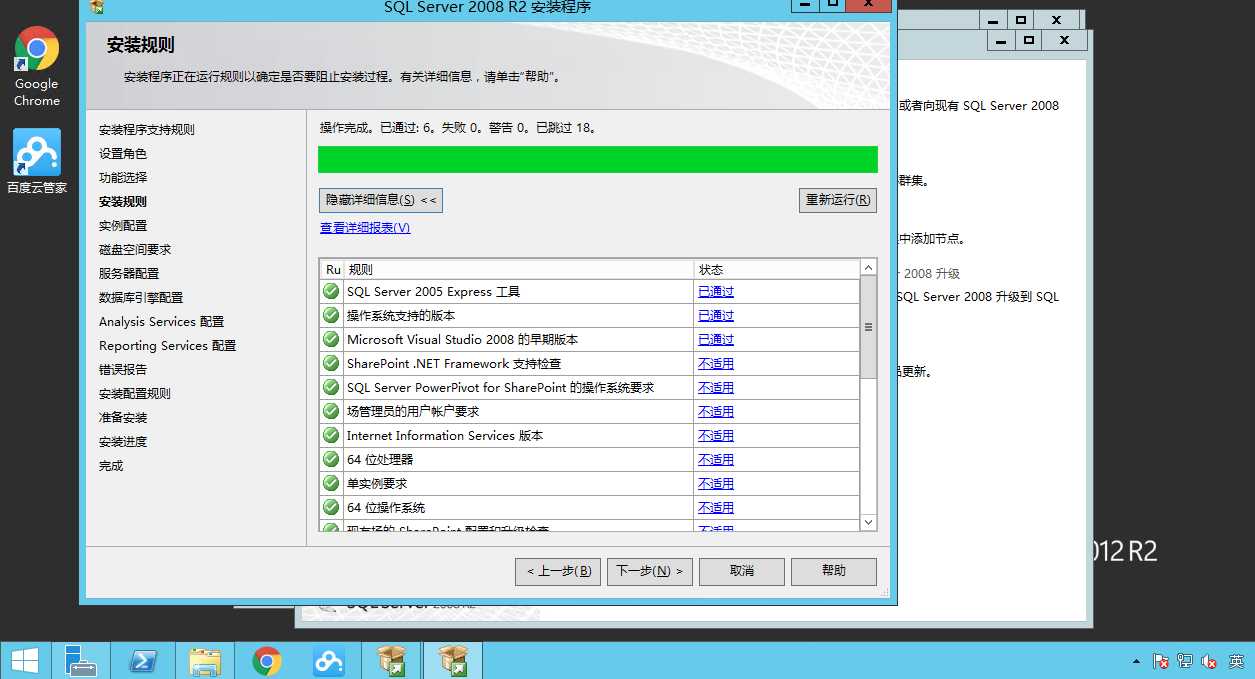Viewport: 1255px width, 679px height.
Task: Select the 功能选择 step in the sidebar
Action: coord(123,177)
